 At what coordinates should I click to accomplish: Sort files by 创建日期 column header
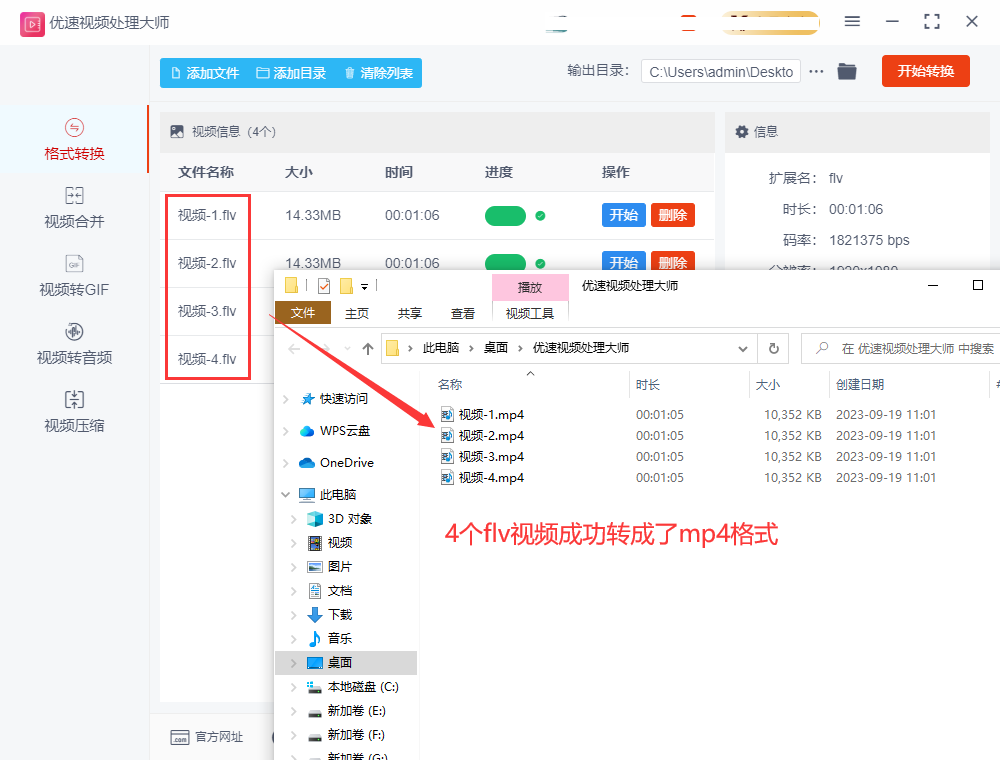[x=860, y=384]
